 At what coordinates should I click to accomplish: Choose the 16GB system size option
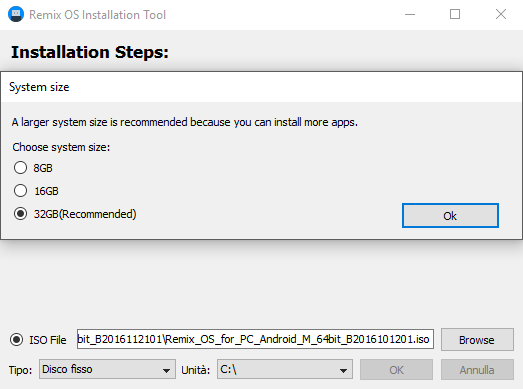[20, 190]
